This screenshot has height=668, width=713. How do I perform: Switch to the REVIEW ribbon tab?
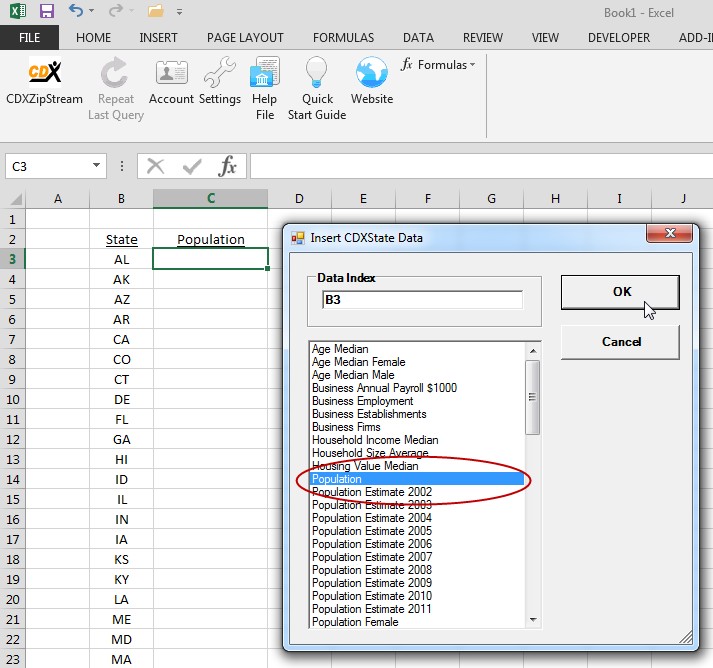coord(483,38)
